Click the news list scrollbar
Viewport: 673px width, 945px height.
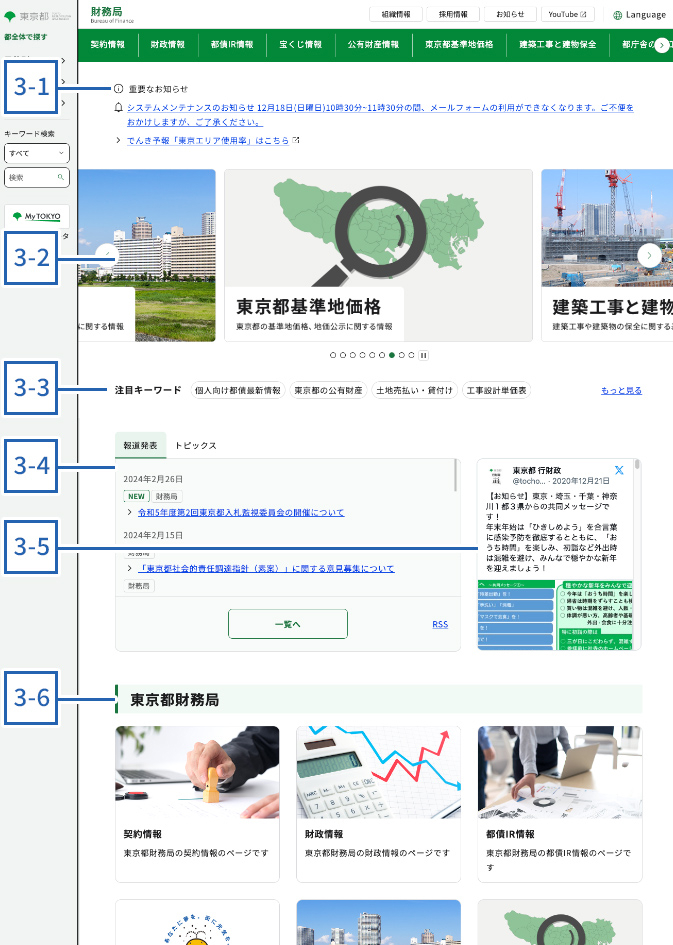coord(456,476)
